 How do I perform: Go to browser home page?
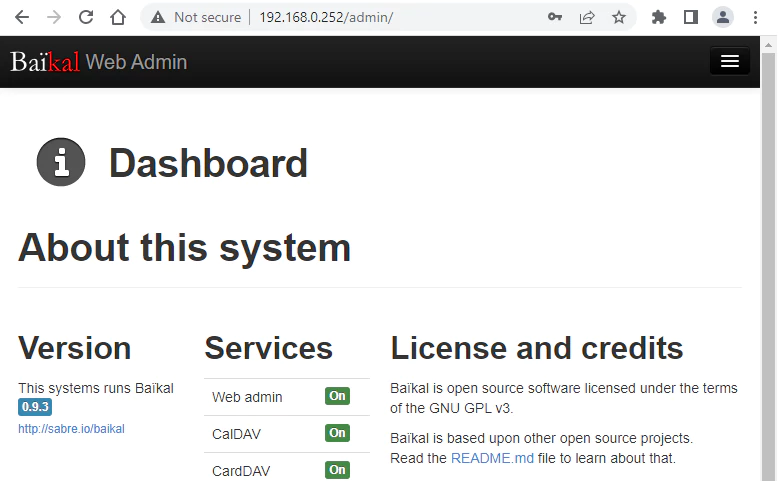tap(118, 17)
